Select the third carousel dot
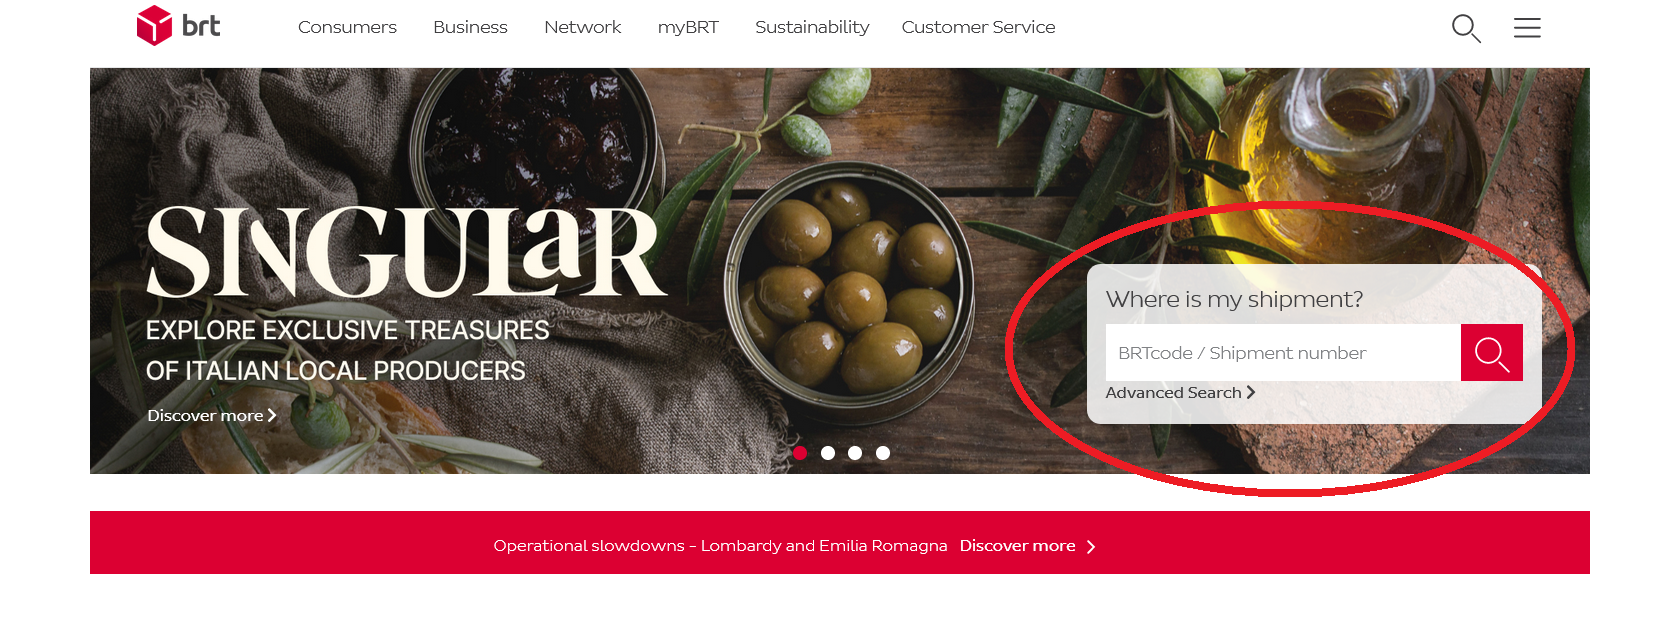This screenshot has height=630, width=1668. (x=855, y=453)
